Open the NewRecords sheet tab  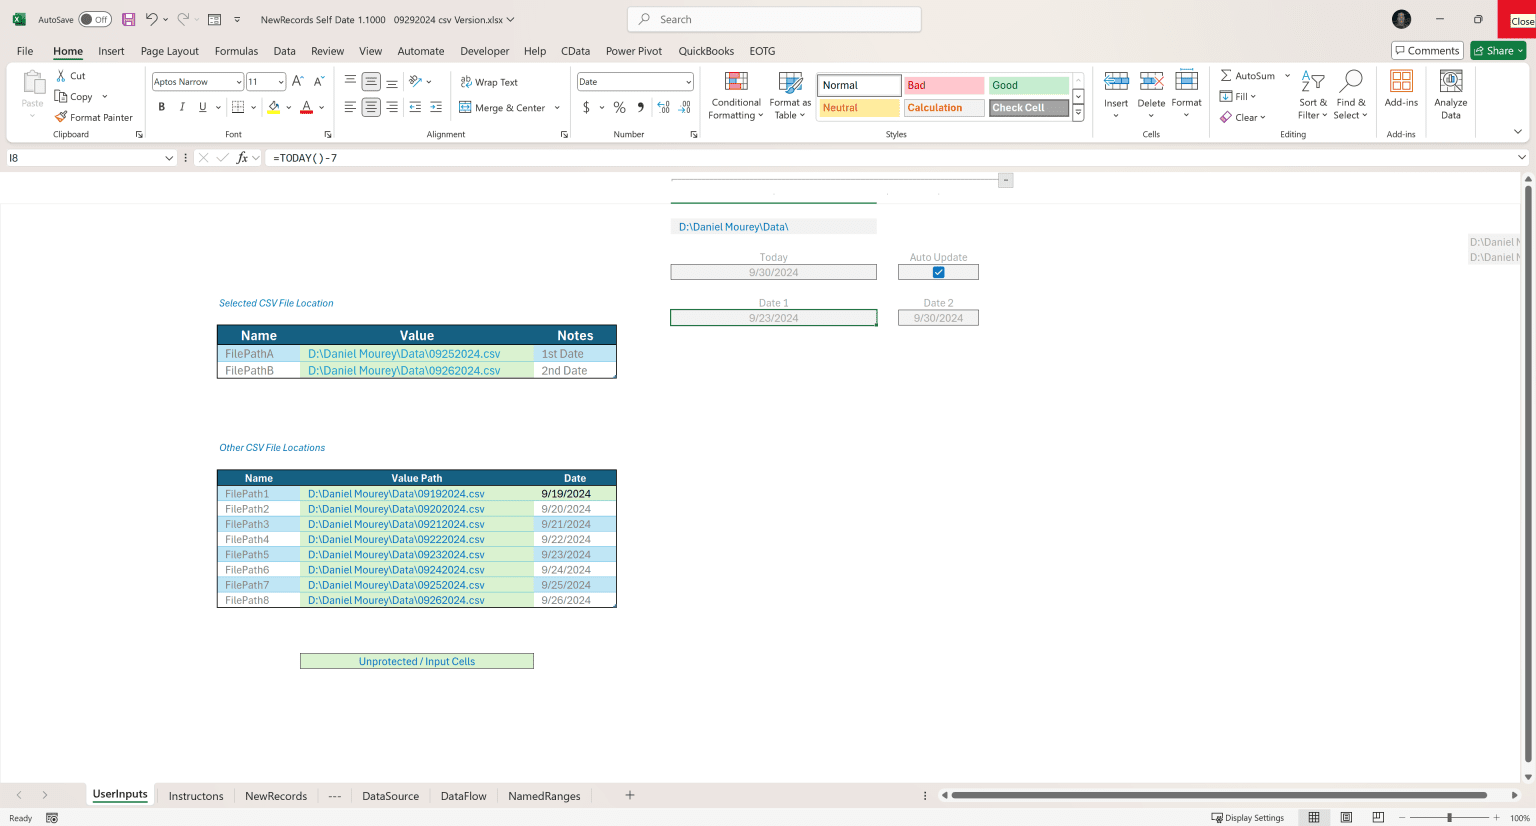point(276,795)
